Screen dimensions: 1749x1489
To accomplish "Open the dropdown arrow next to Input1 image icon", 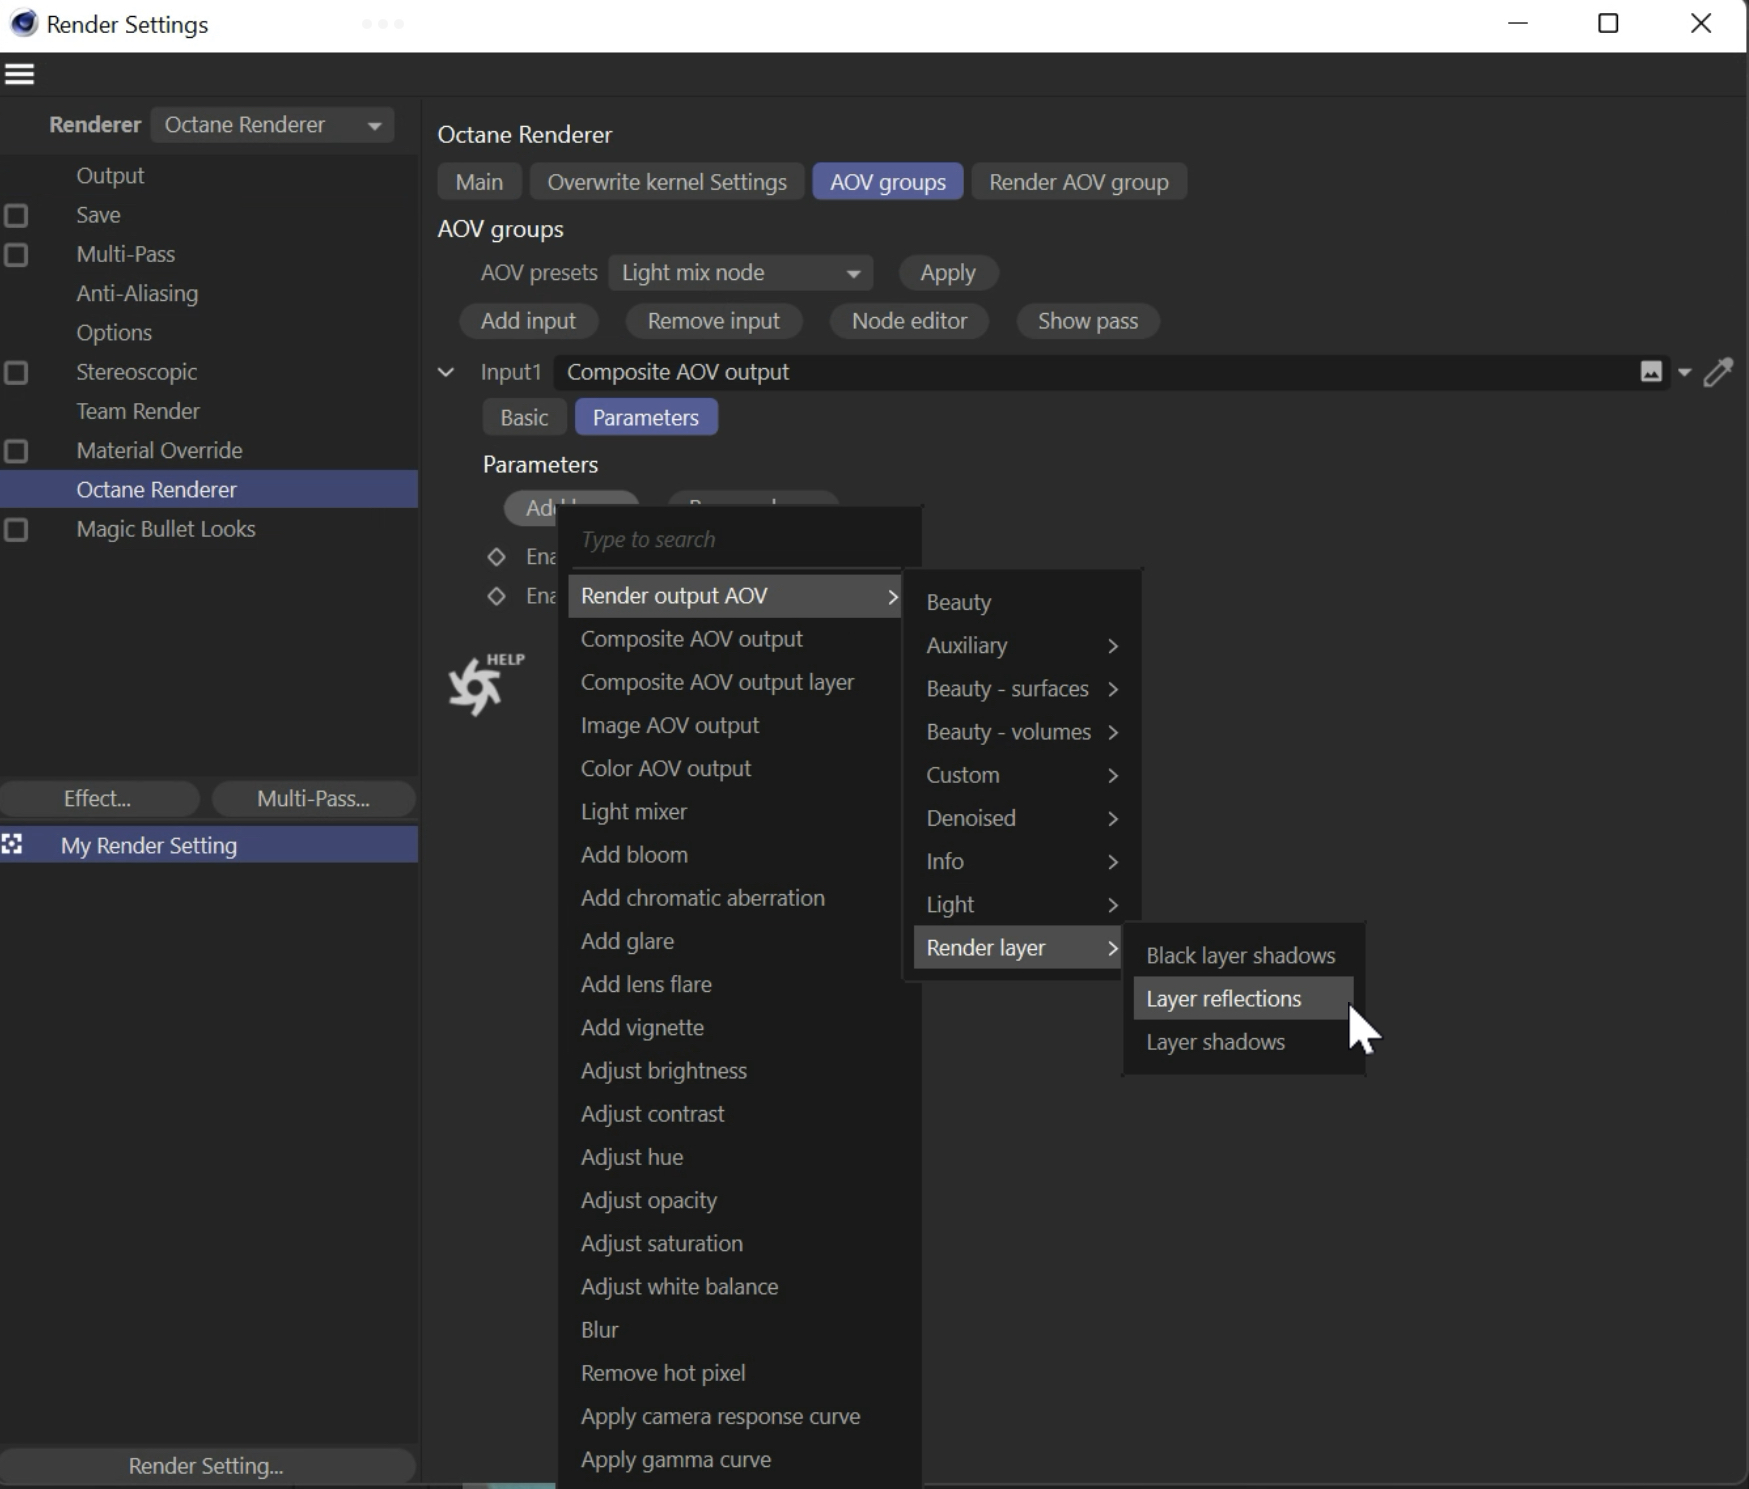I will 1684,373.
